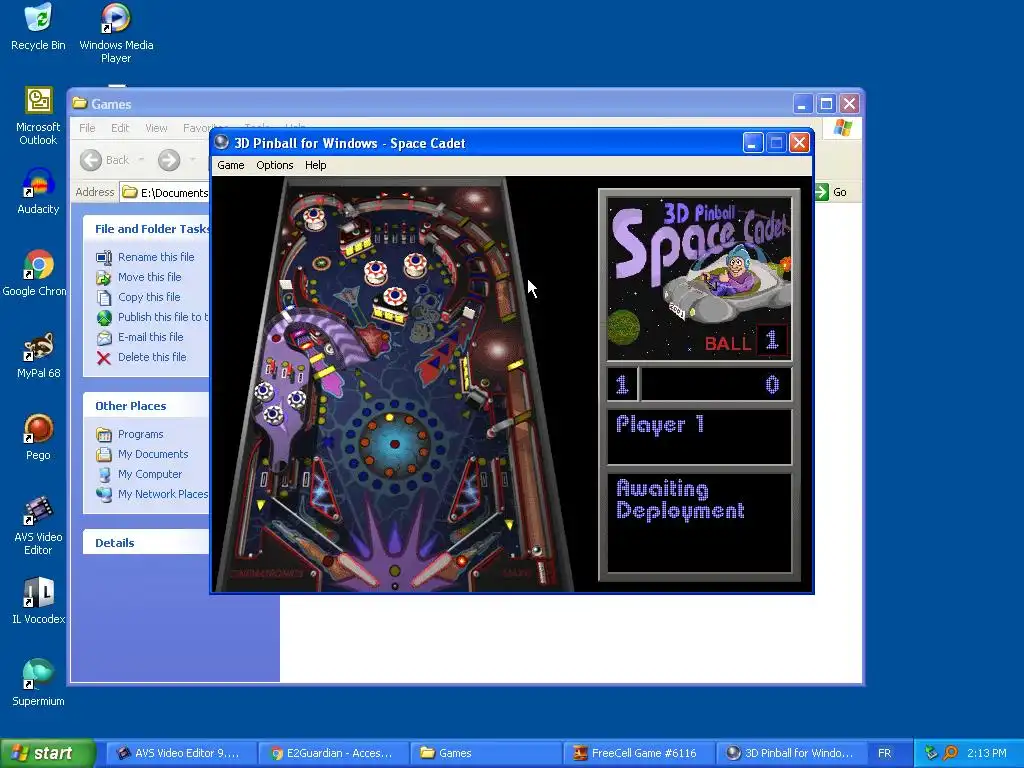
Task: Close the 3D Pinball window
Action: [x=799, y=143]
